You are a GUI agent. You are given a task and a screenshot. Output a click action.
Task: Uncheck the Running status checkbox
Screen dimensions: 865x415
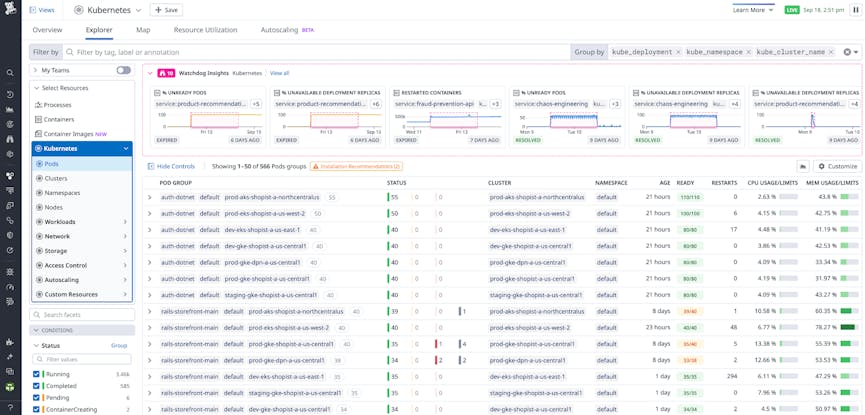click(x=36, y=374)
